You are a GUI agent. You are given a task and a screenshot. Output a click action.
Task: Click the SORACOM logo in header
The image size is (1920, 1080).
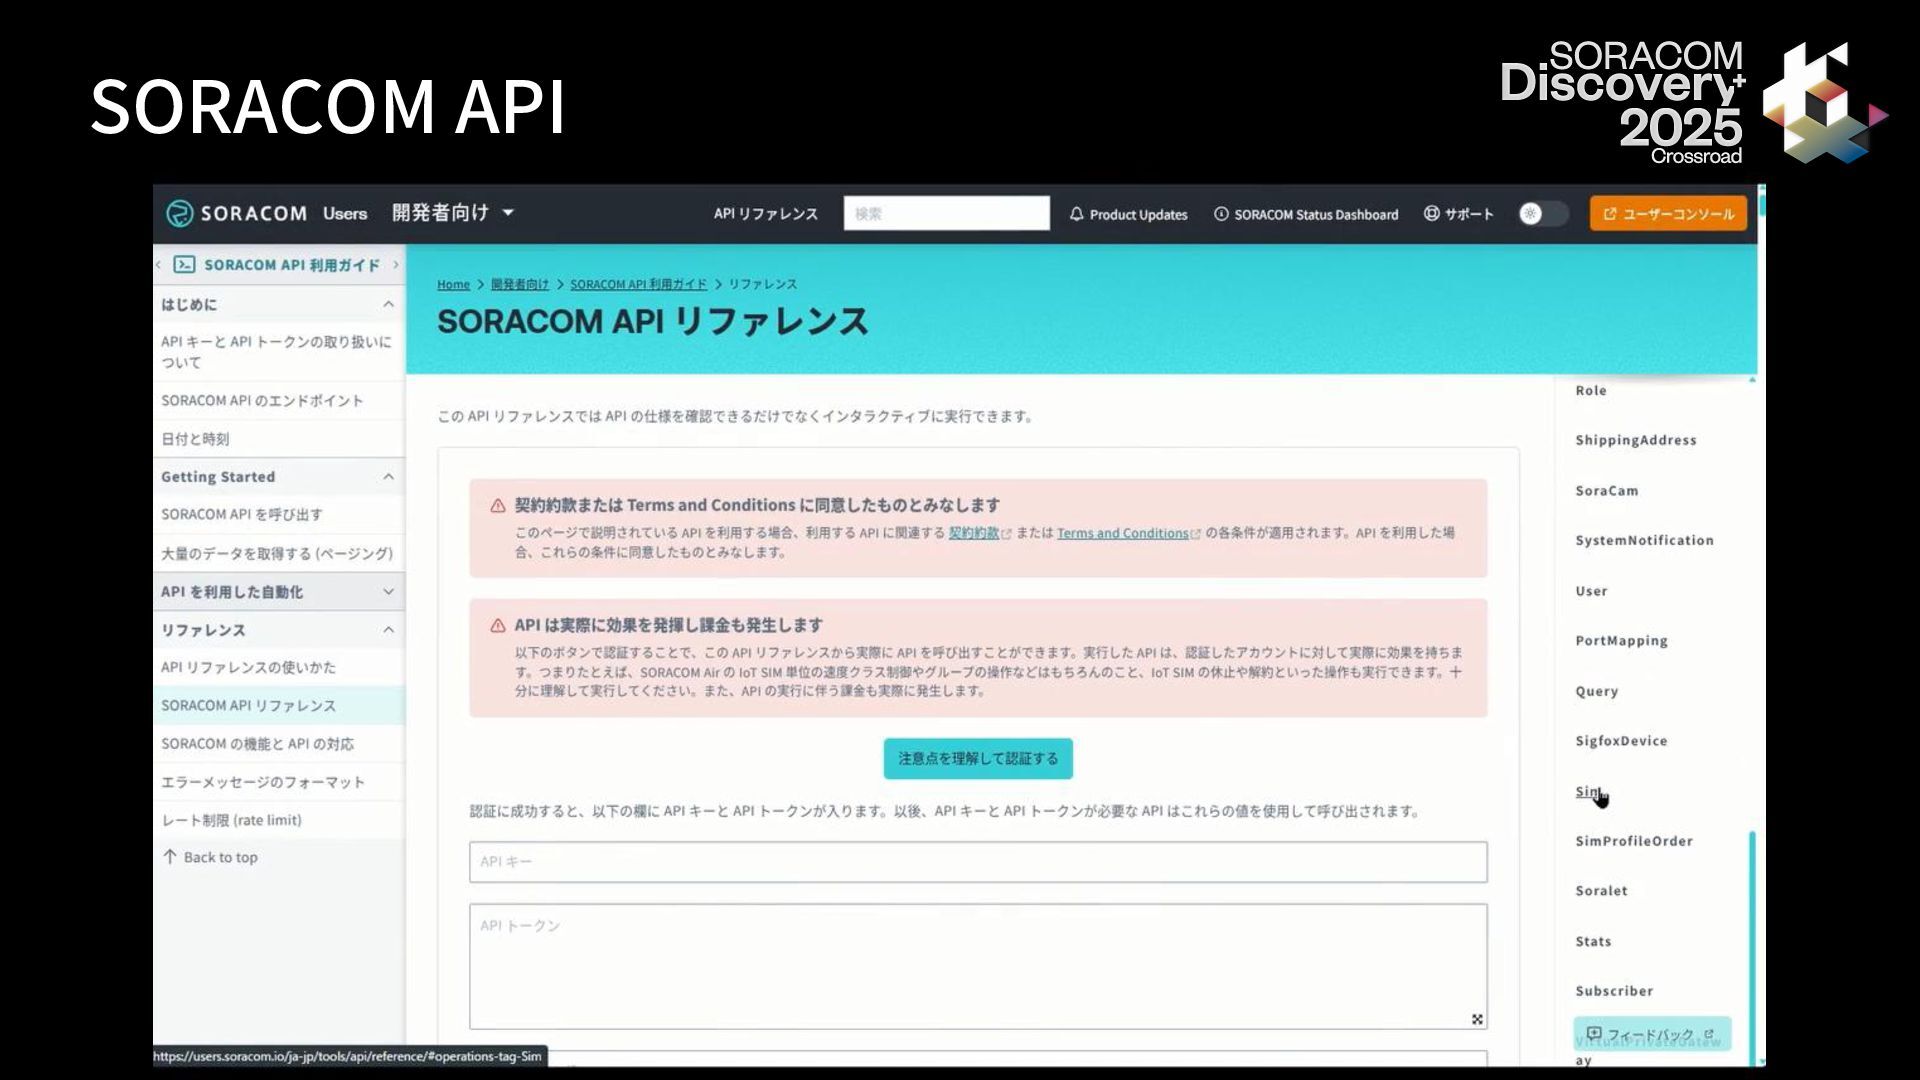point(237,213)
